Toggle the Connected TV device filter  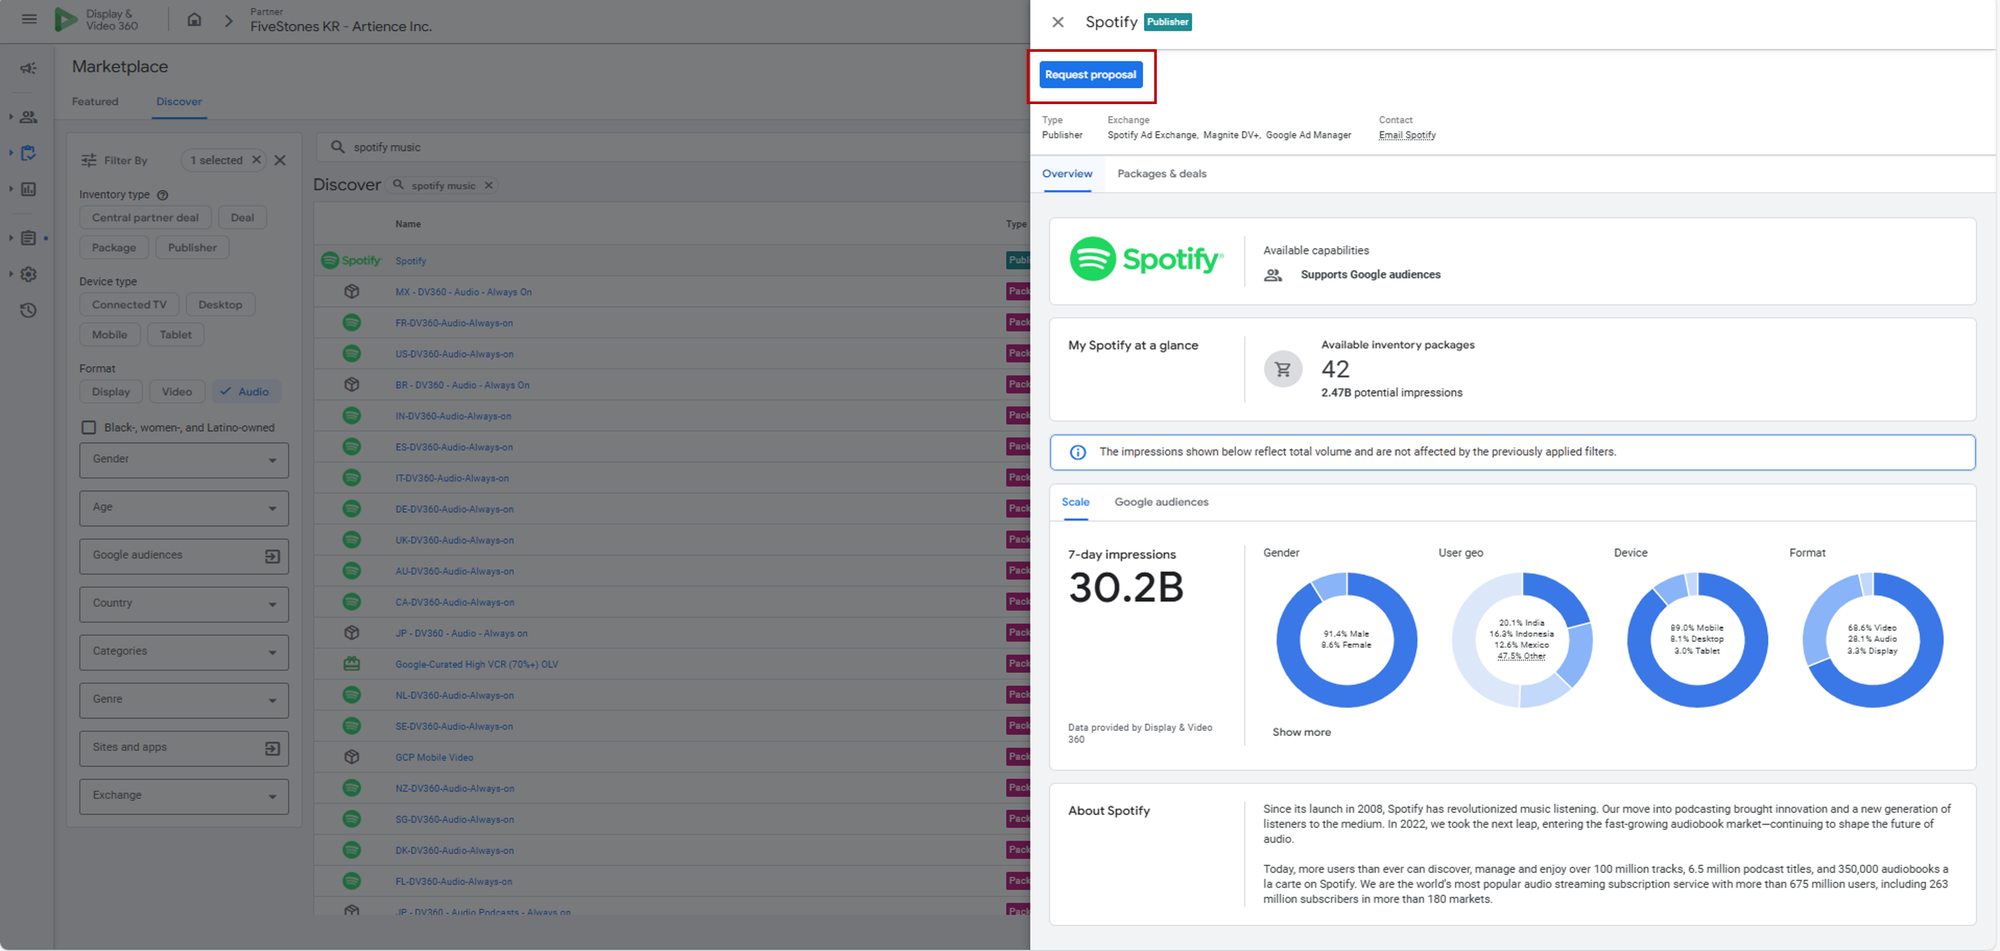tap(129, 305)
